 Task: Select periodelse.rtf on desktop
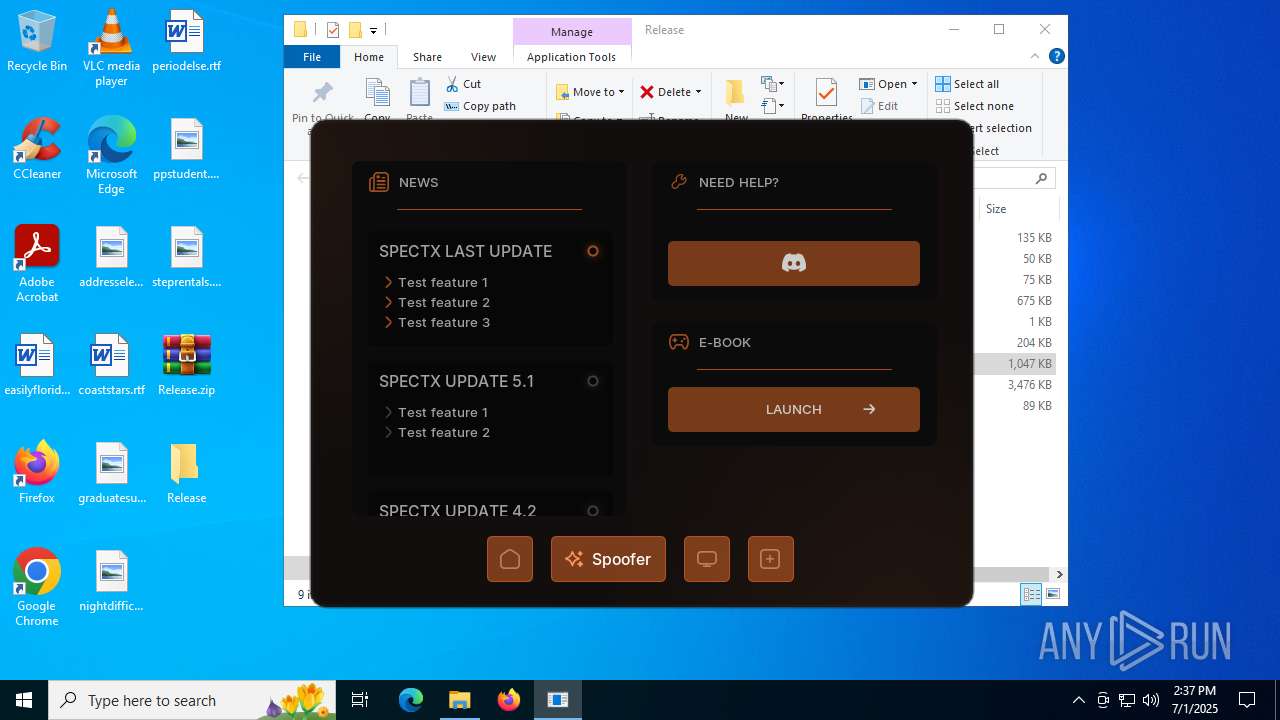(186, 41)
